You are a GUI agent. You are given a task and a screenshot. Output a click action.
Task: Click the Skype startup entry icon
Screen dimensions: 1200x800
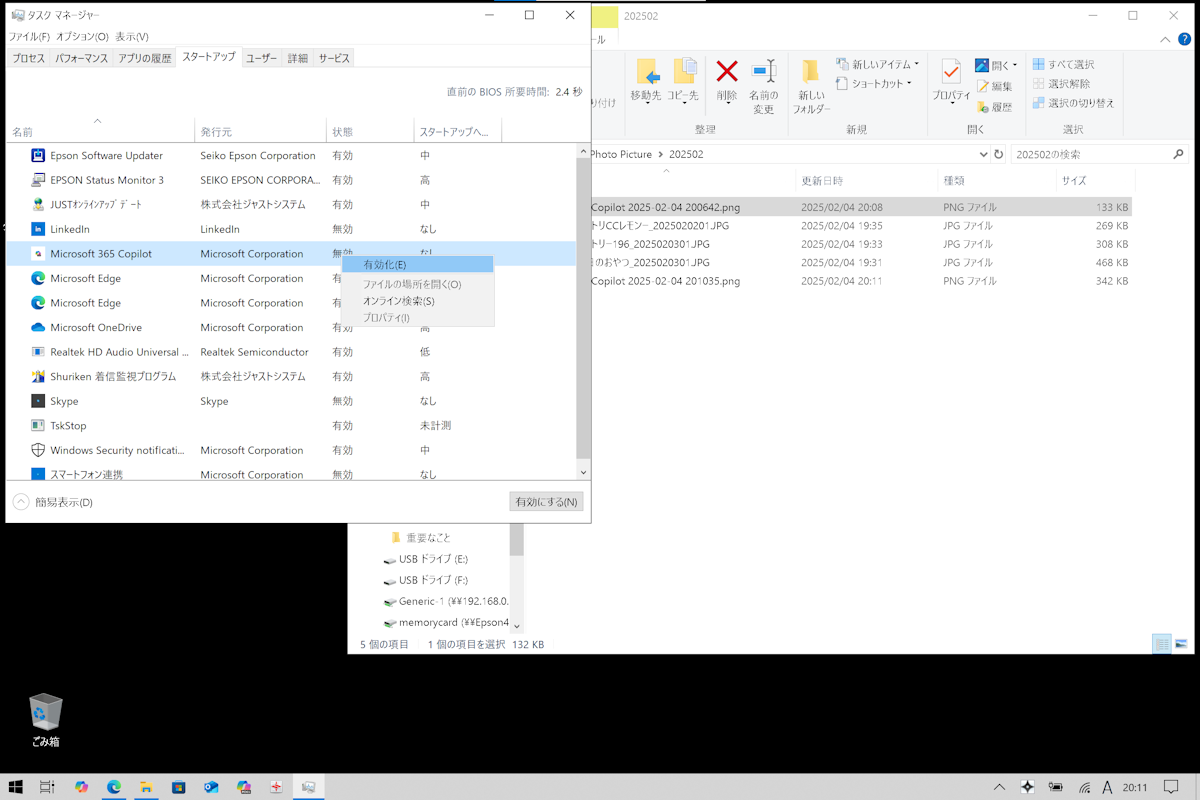tap(38, 401)
